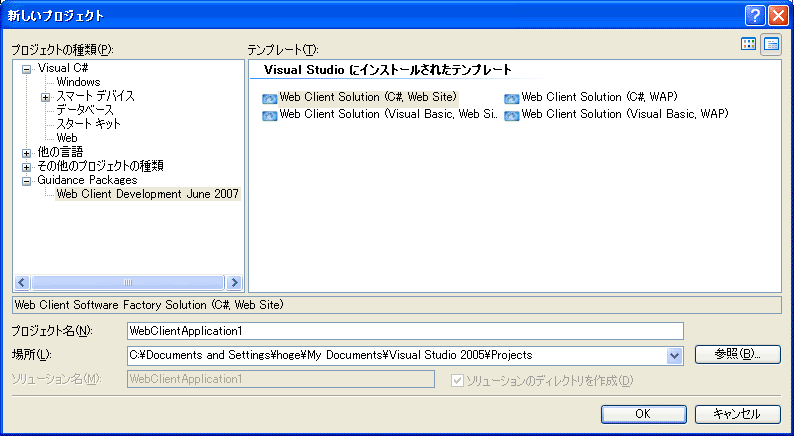The height and width of the screenshot is (436, 794).
Task: Collapse the Visual C# node
Action: tap(26, 69)
